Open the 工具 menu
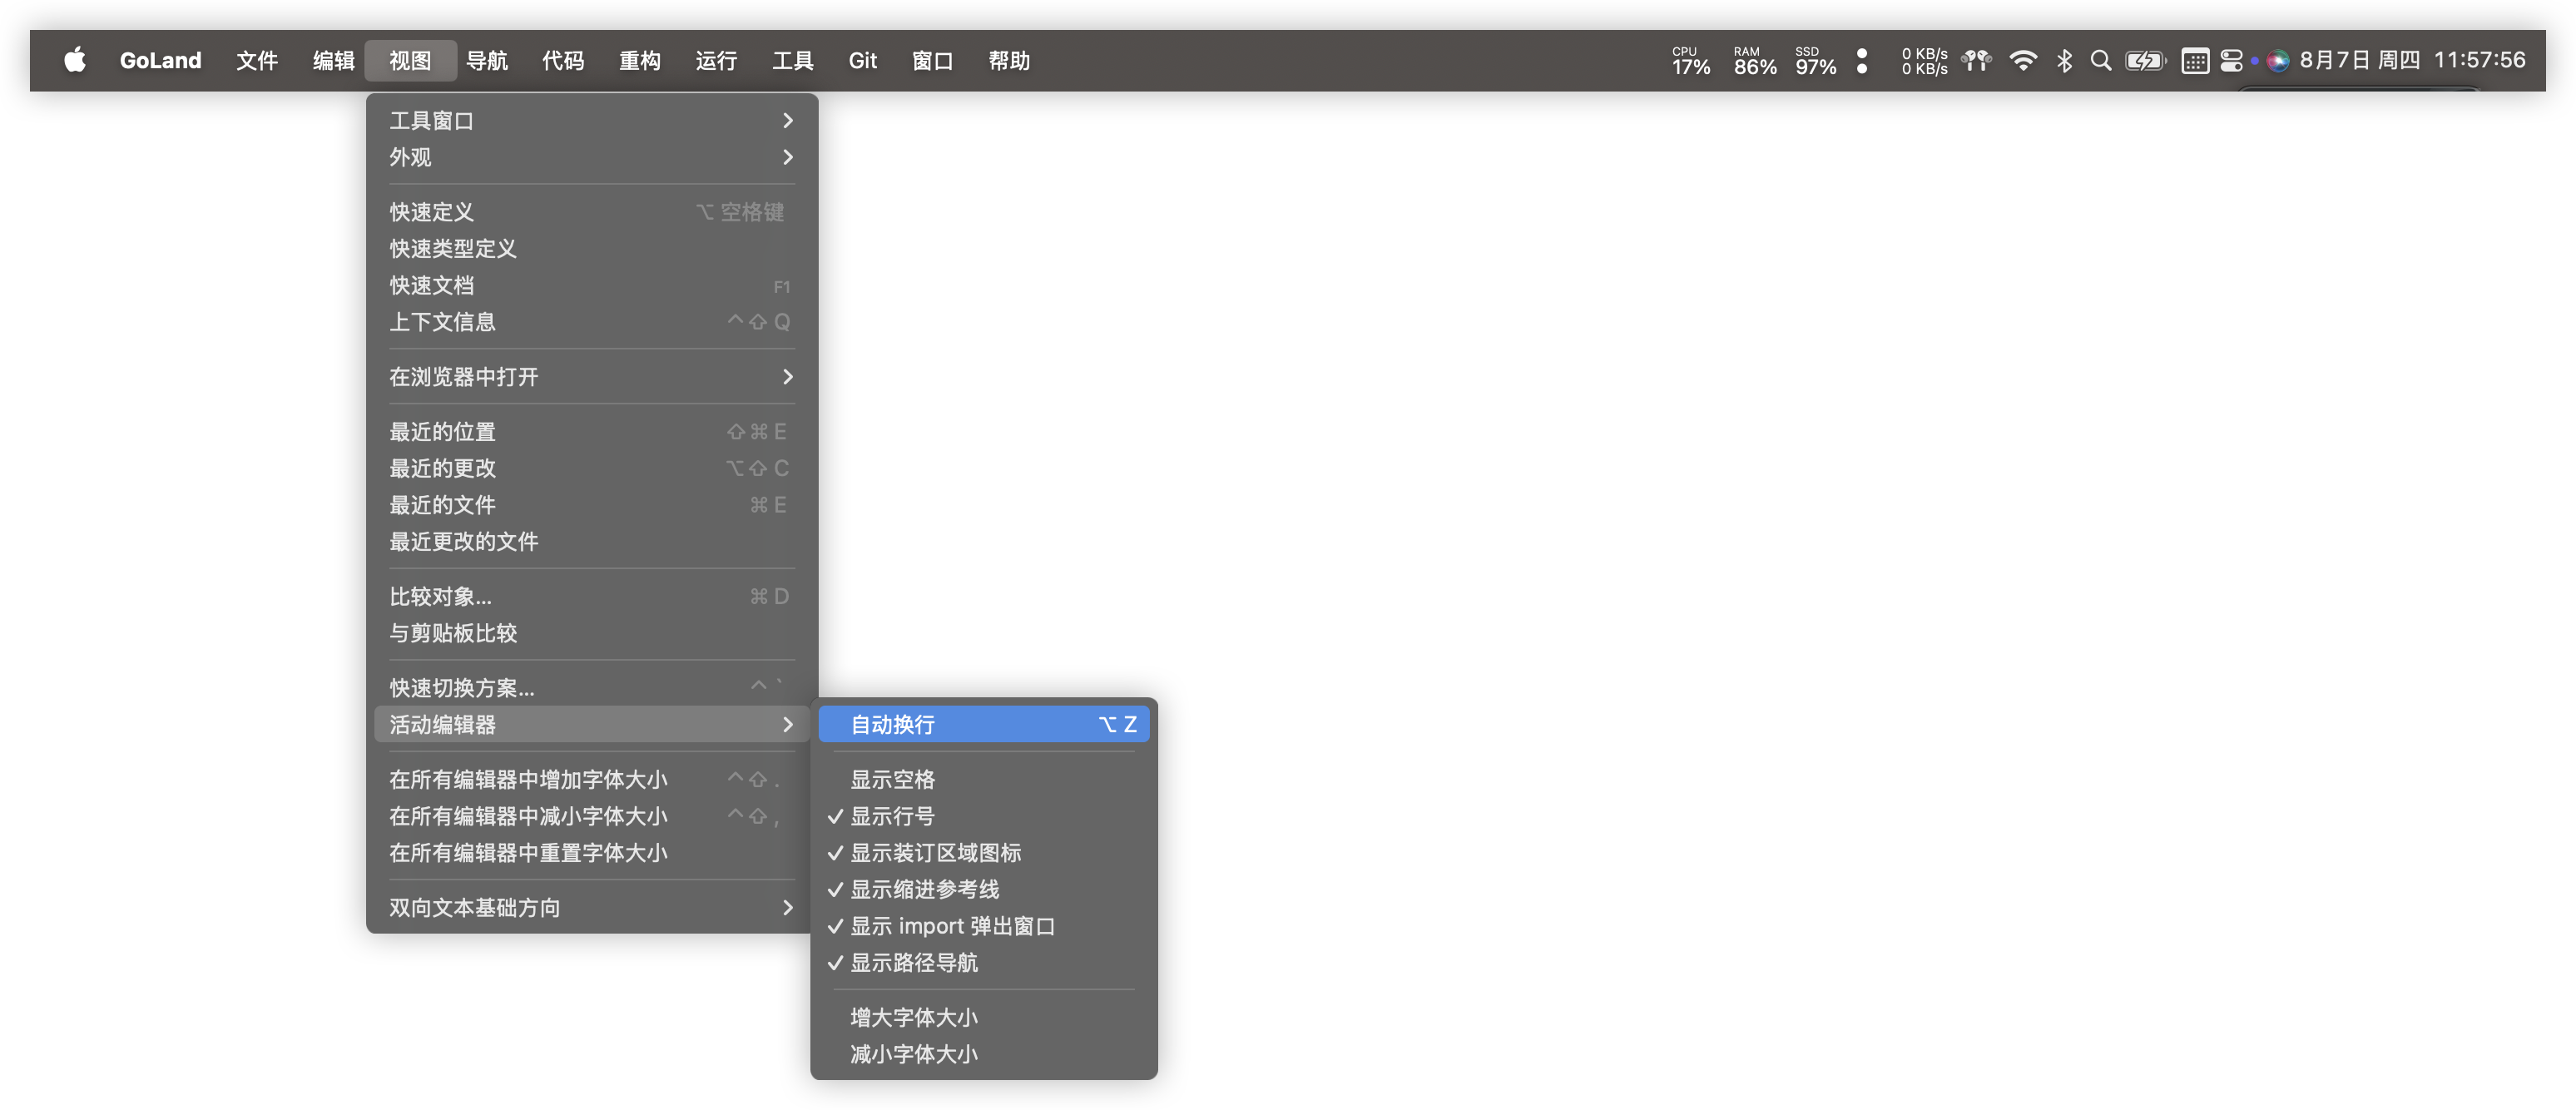The height and width of the screenshot is (1110, 2576). pos(793,60)
